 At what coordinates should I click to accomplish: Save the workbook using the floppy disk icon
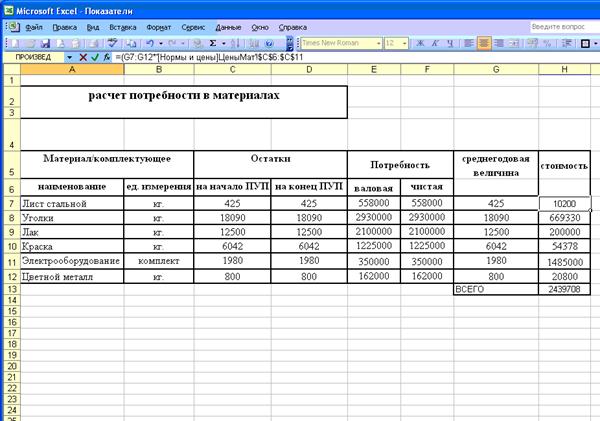(x=46, y=43)
